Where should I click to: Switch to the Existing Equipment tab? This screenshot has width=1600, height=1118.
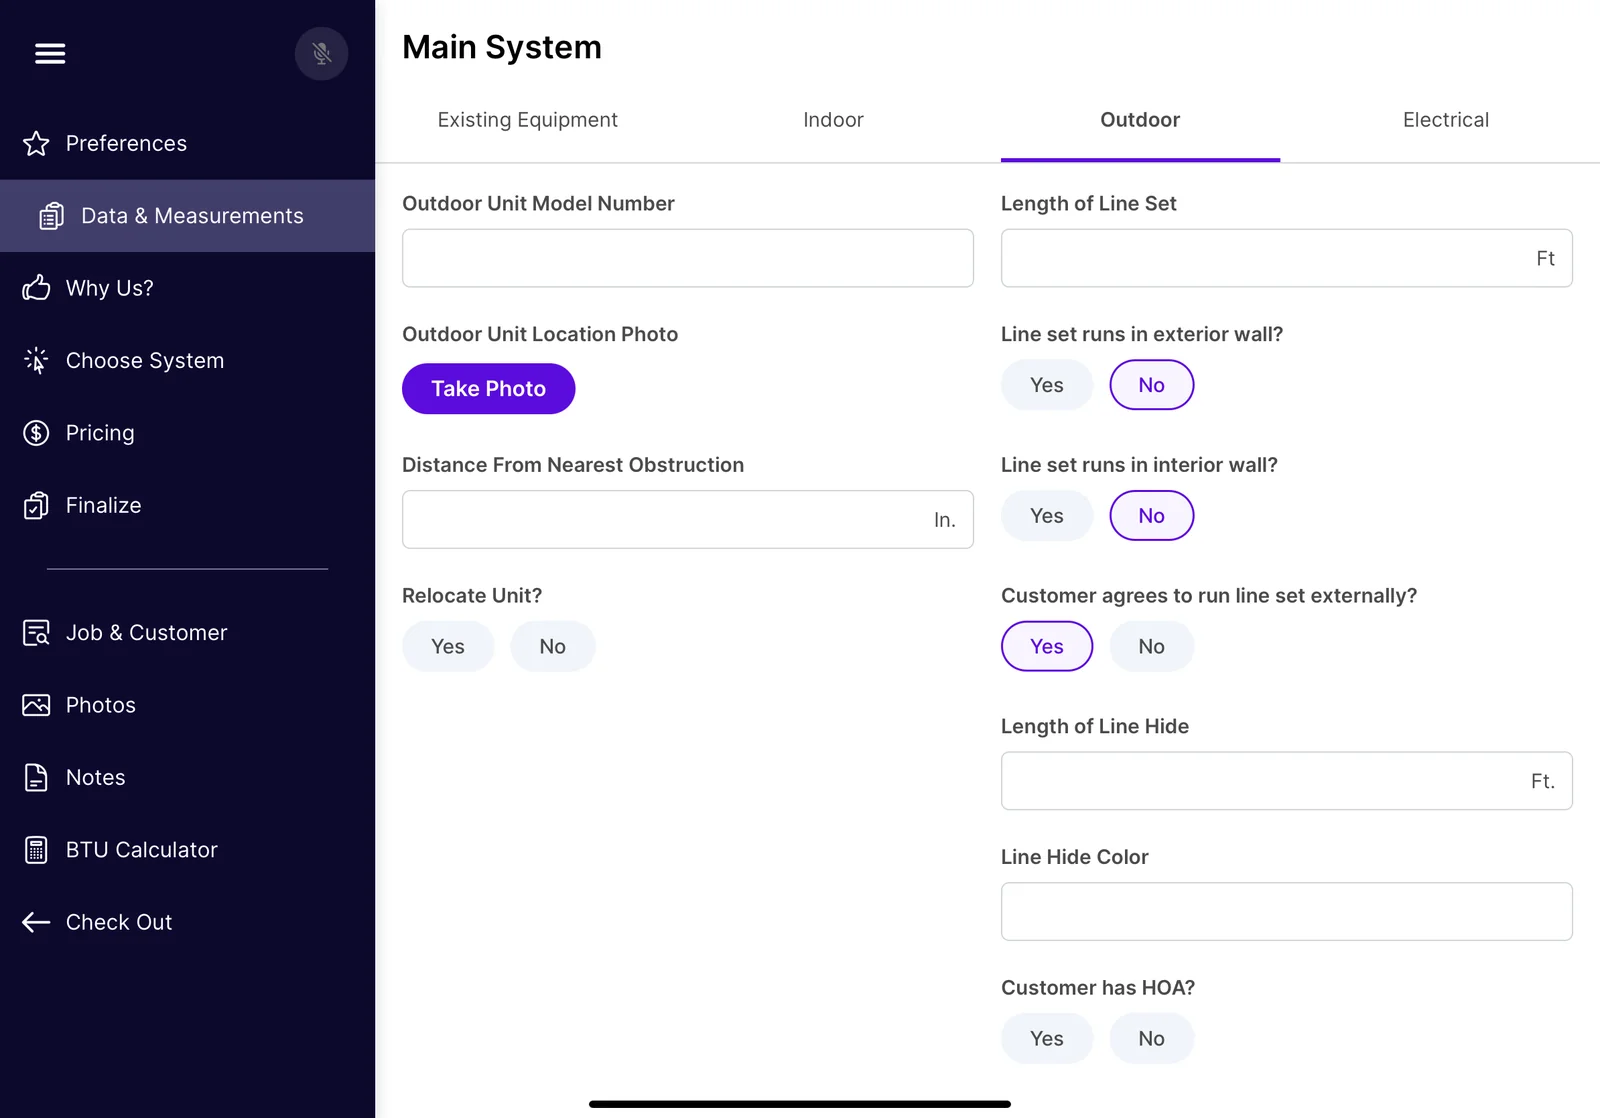528,120
